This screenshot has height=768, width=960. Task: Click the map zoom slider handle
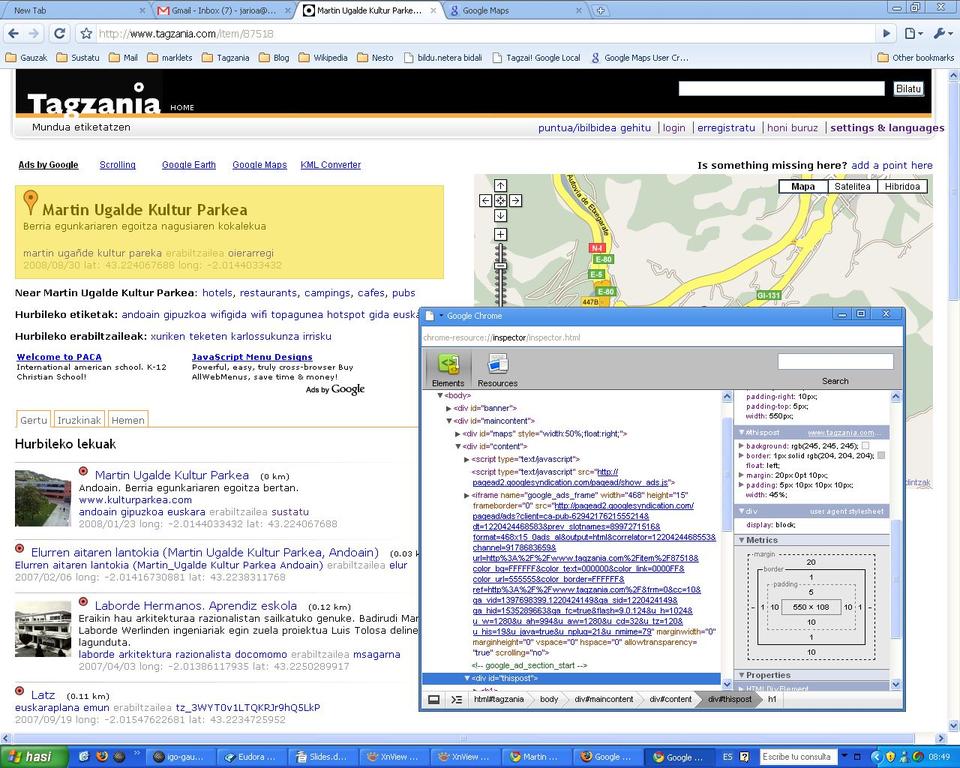pos(500,266)
